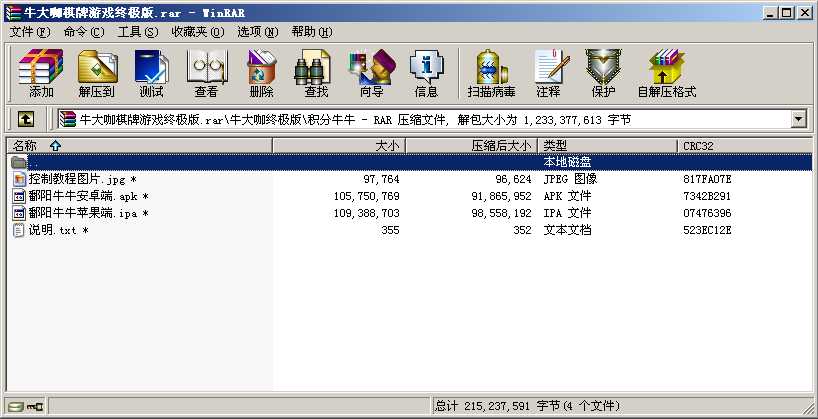Click CRC32 value 817FA07E
The width and height of the screenshot is (818, 419).
(707, 179)
